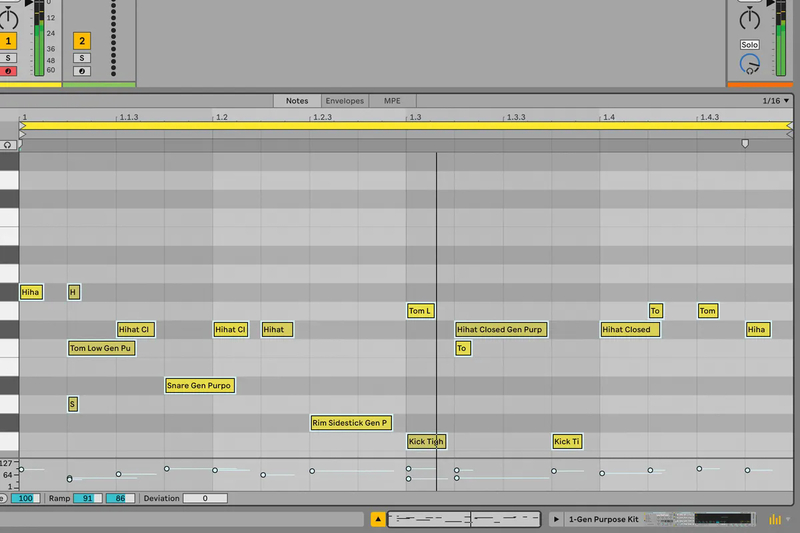Click the Ramp start field showing 91
The height and width of the screenshot is (533, 800).
[88, 498]
